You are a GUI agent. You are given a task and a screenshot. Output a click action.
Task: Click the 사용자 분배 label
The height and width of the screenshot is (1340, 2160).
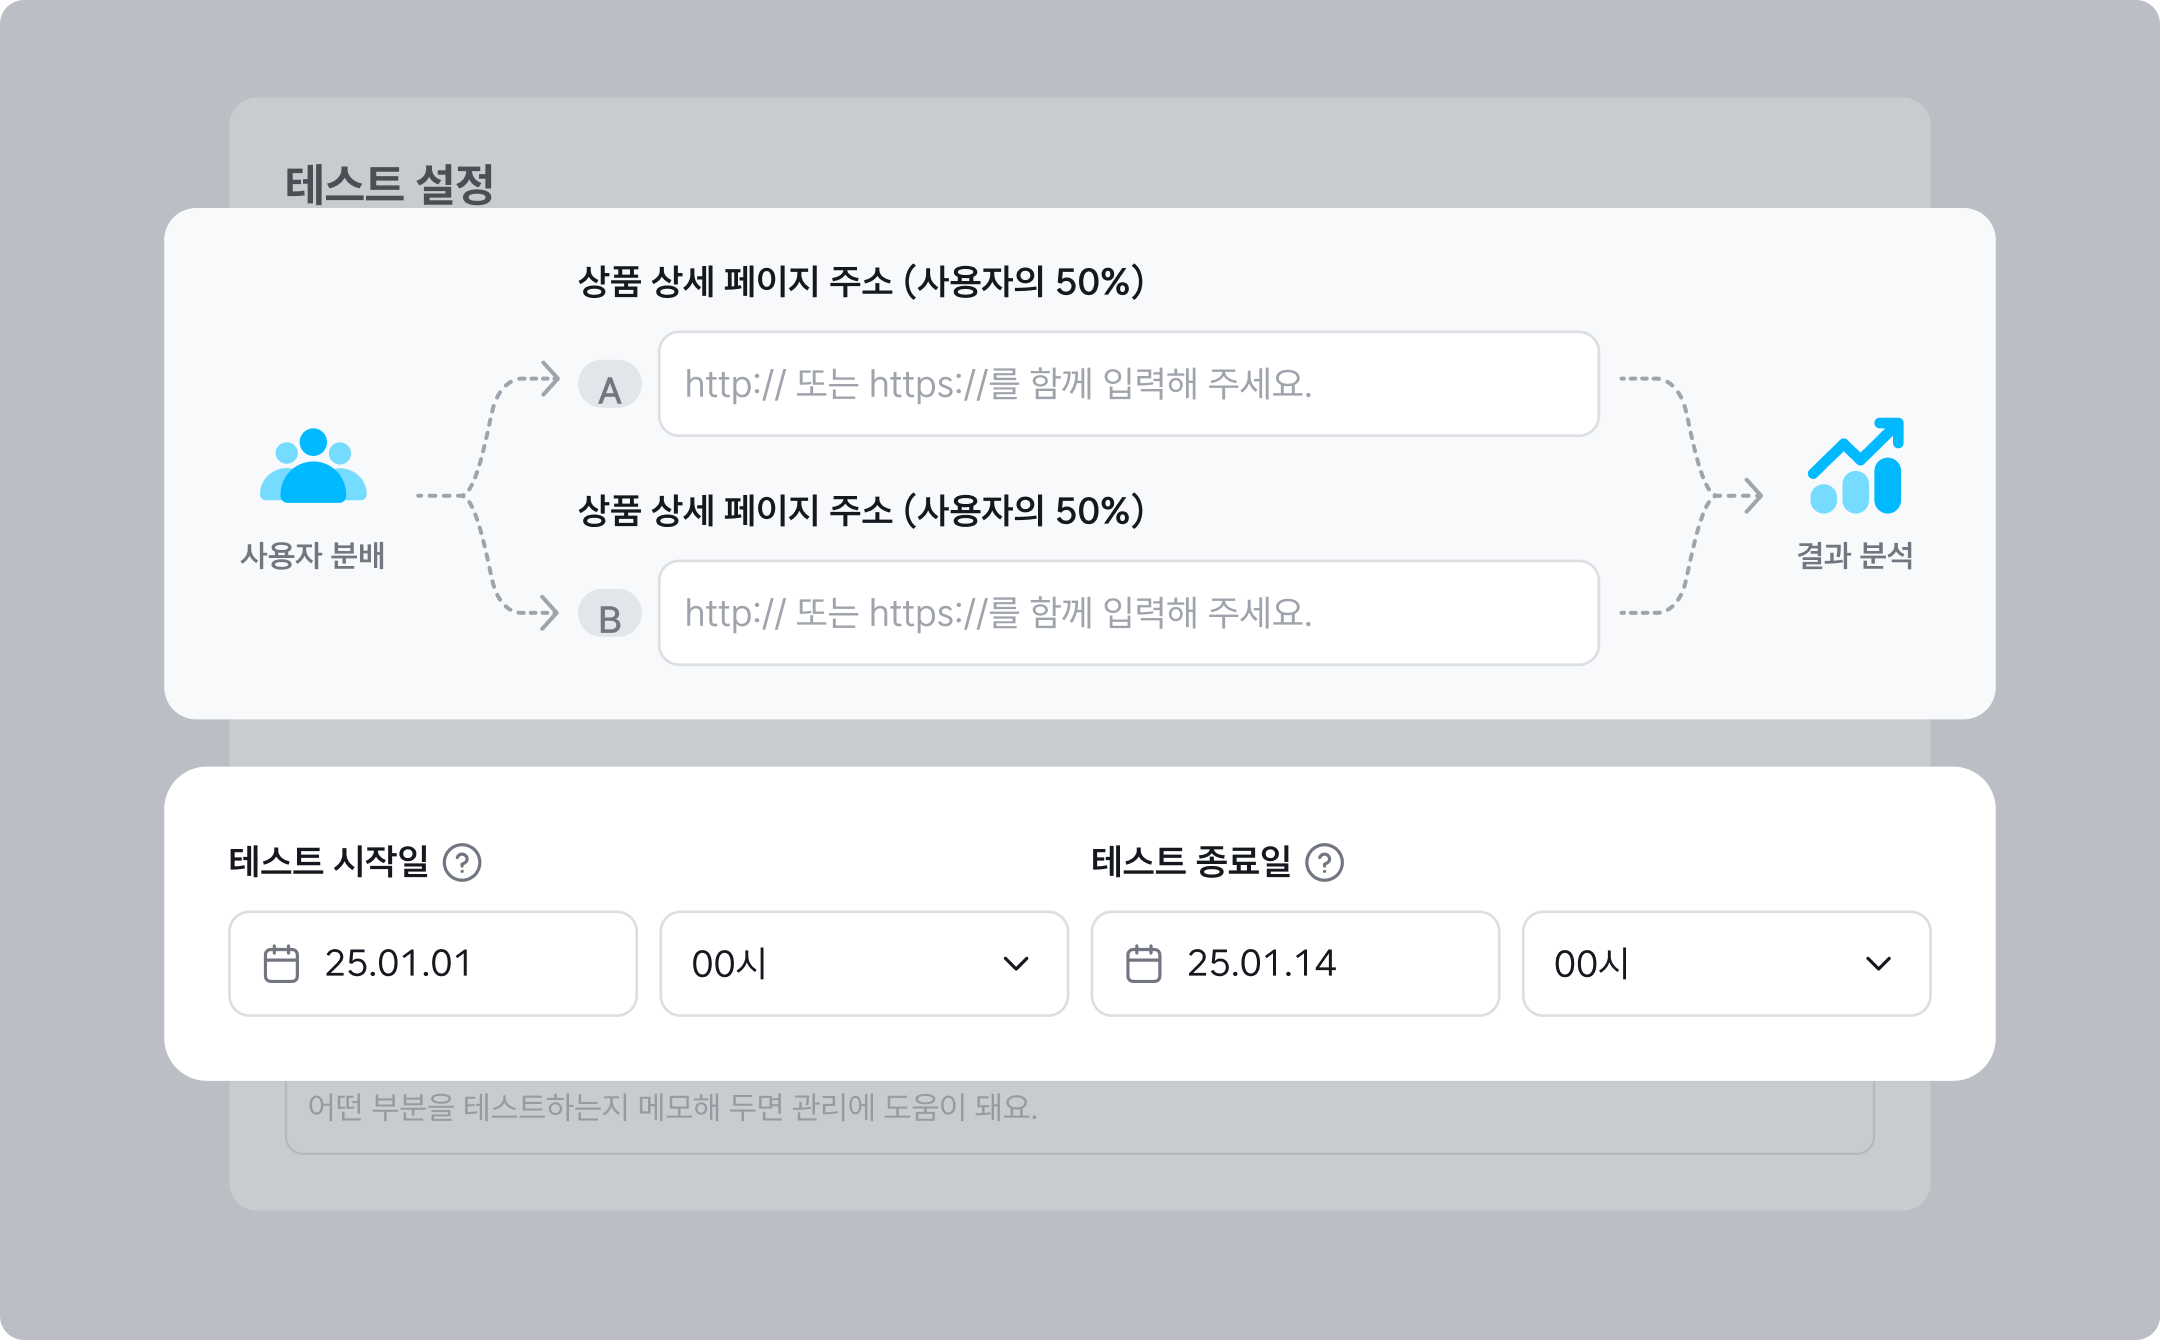(x=312, y=556)
